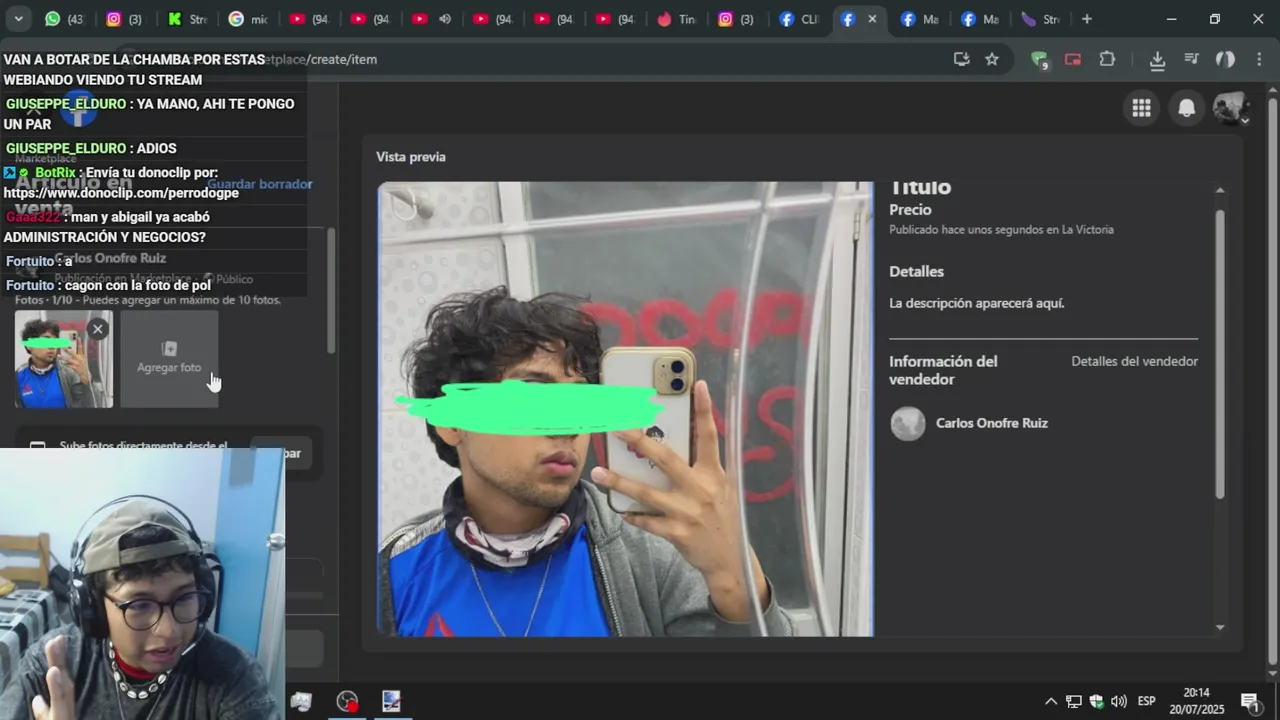The width and height of the screenshot is (1280, 720).
Task: Click the Agregar foto tile
Action: pos(169,359)
